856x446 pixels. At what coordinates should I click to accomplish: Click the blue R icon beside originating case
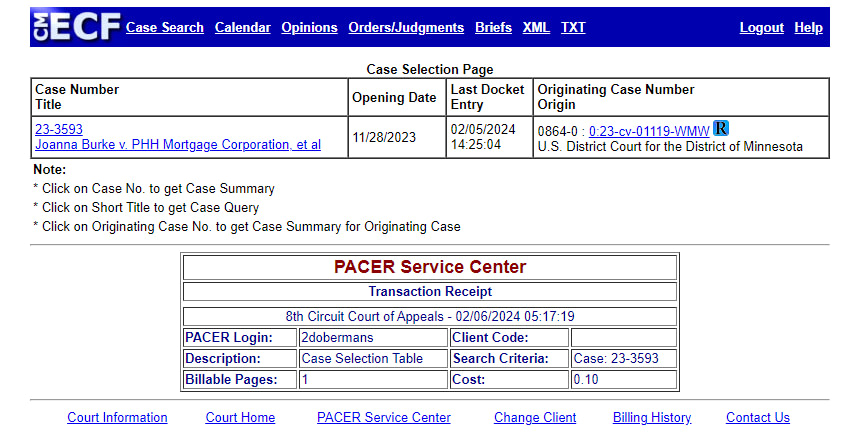(x=721, y=129)
